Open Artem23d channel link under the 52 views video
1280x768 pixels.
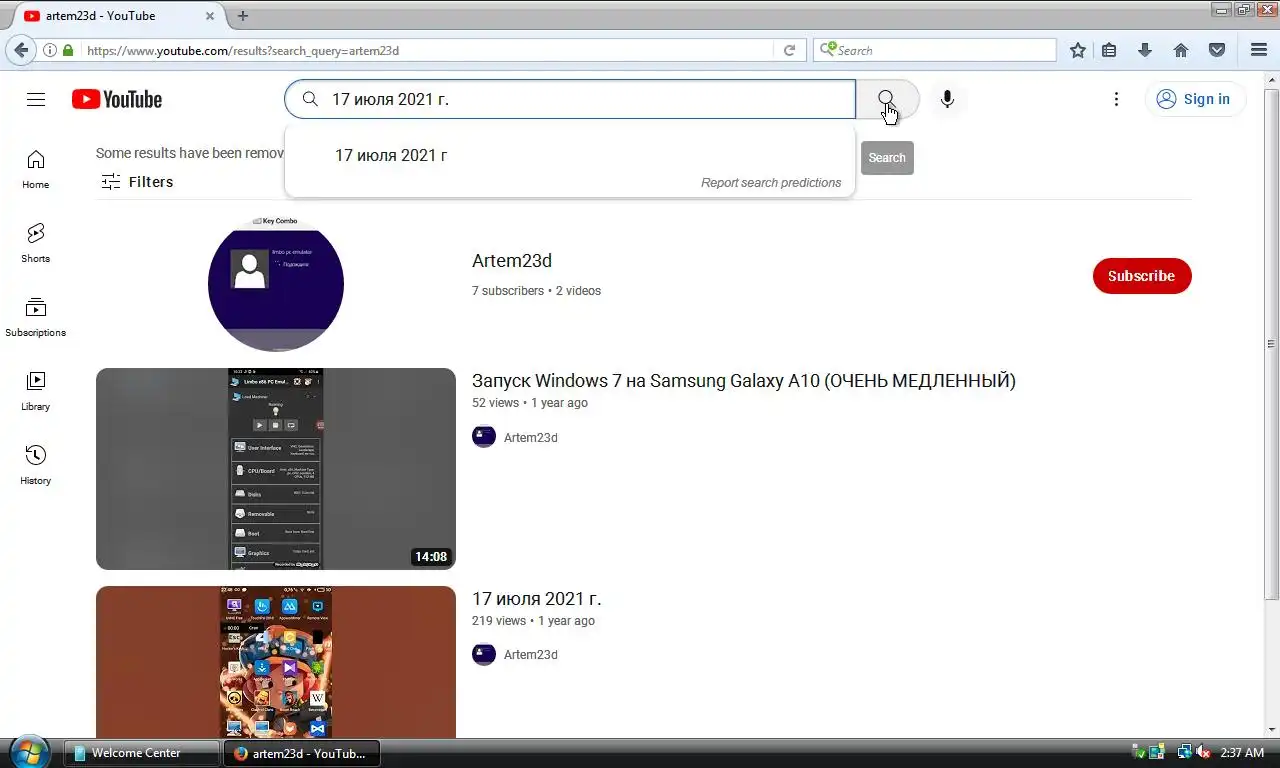(531, 438)
